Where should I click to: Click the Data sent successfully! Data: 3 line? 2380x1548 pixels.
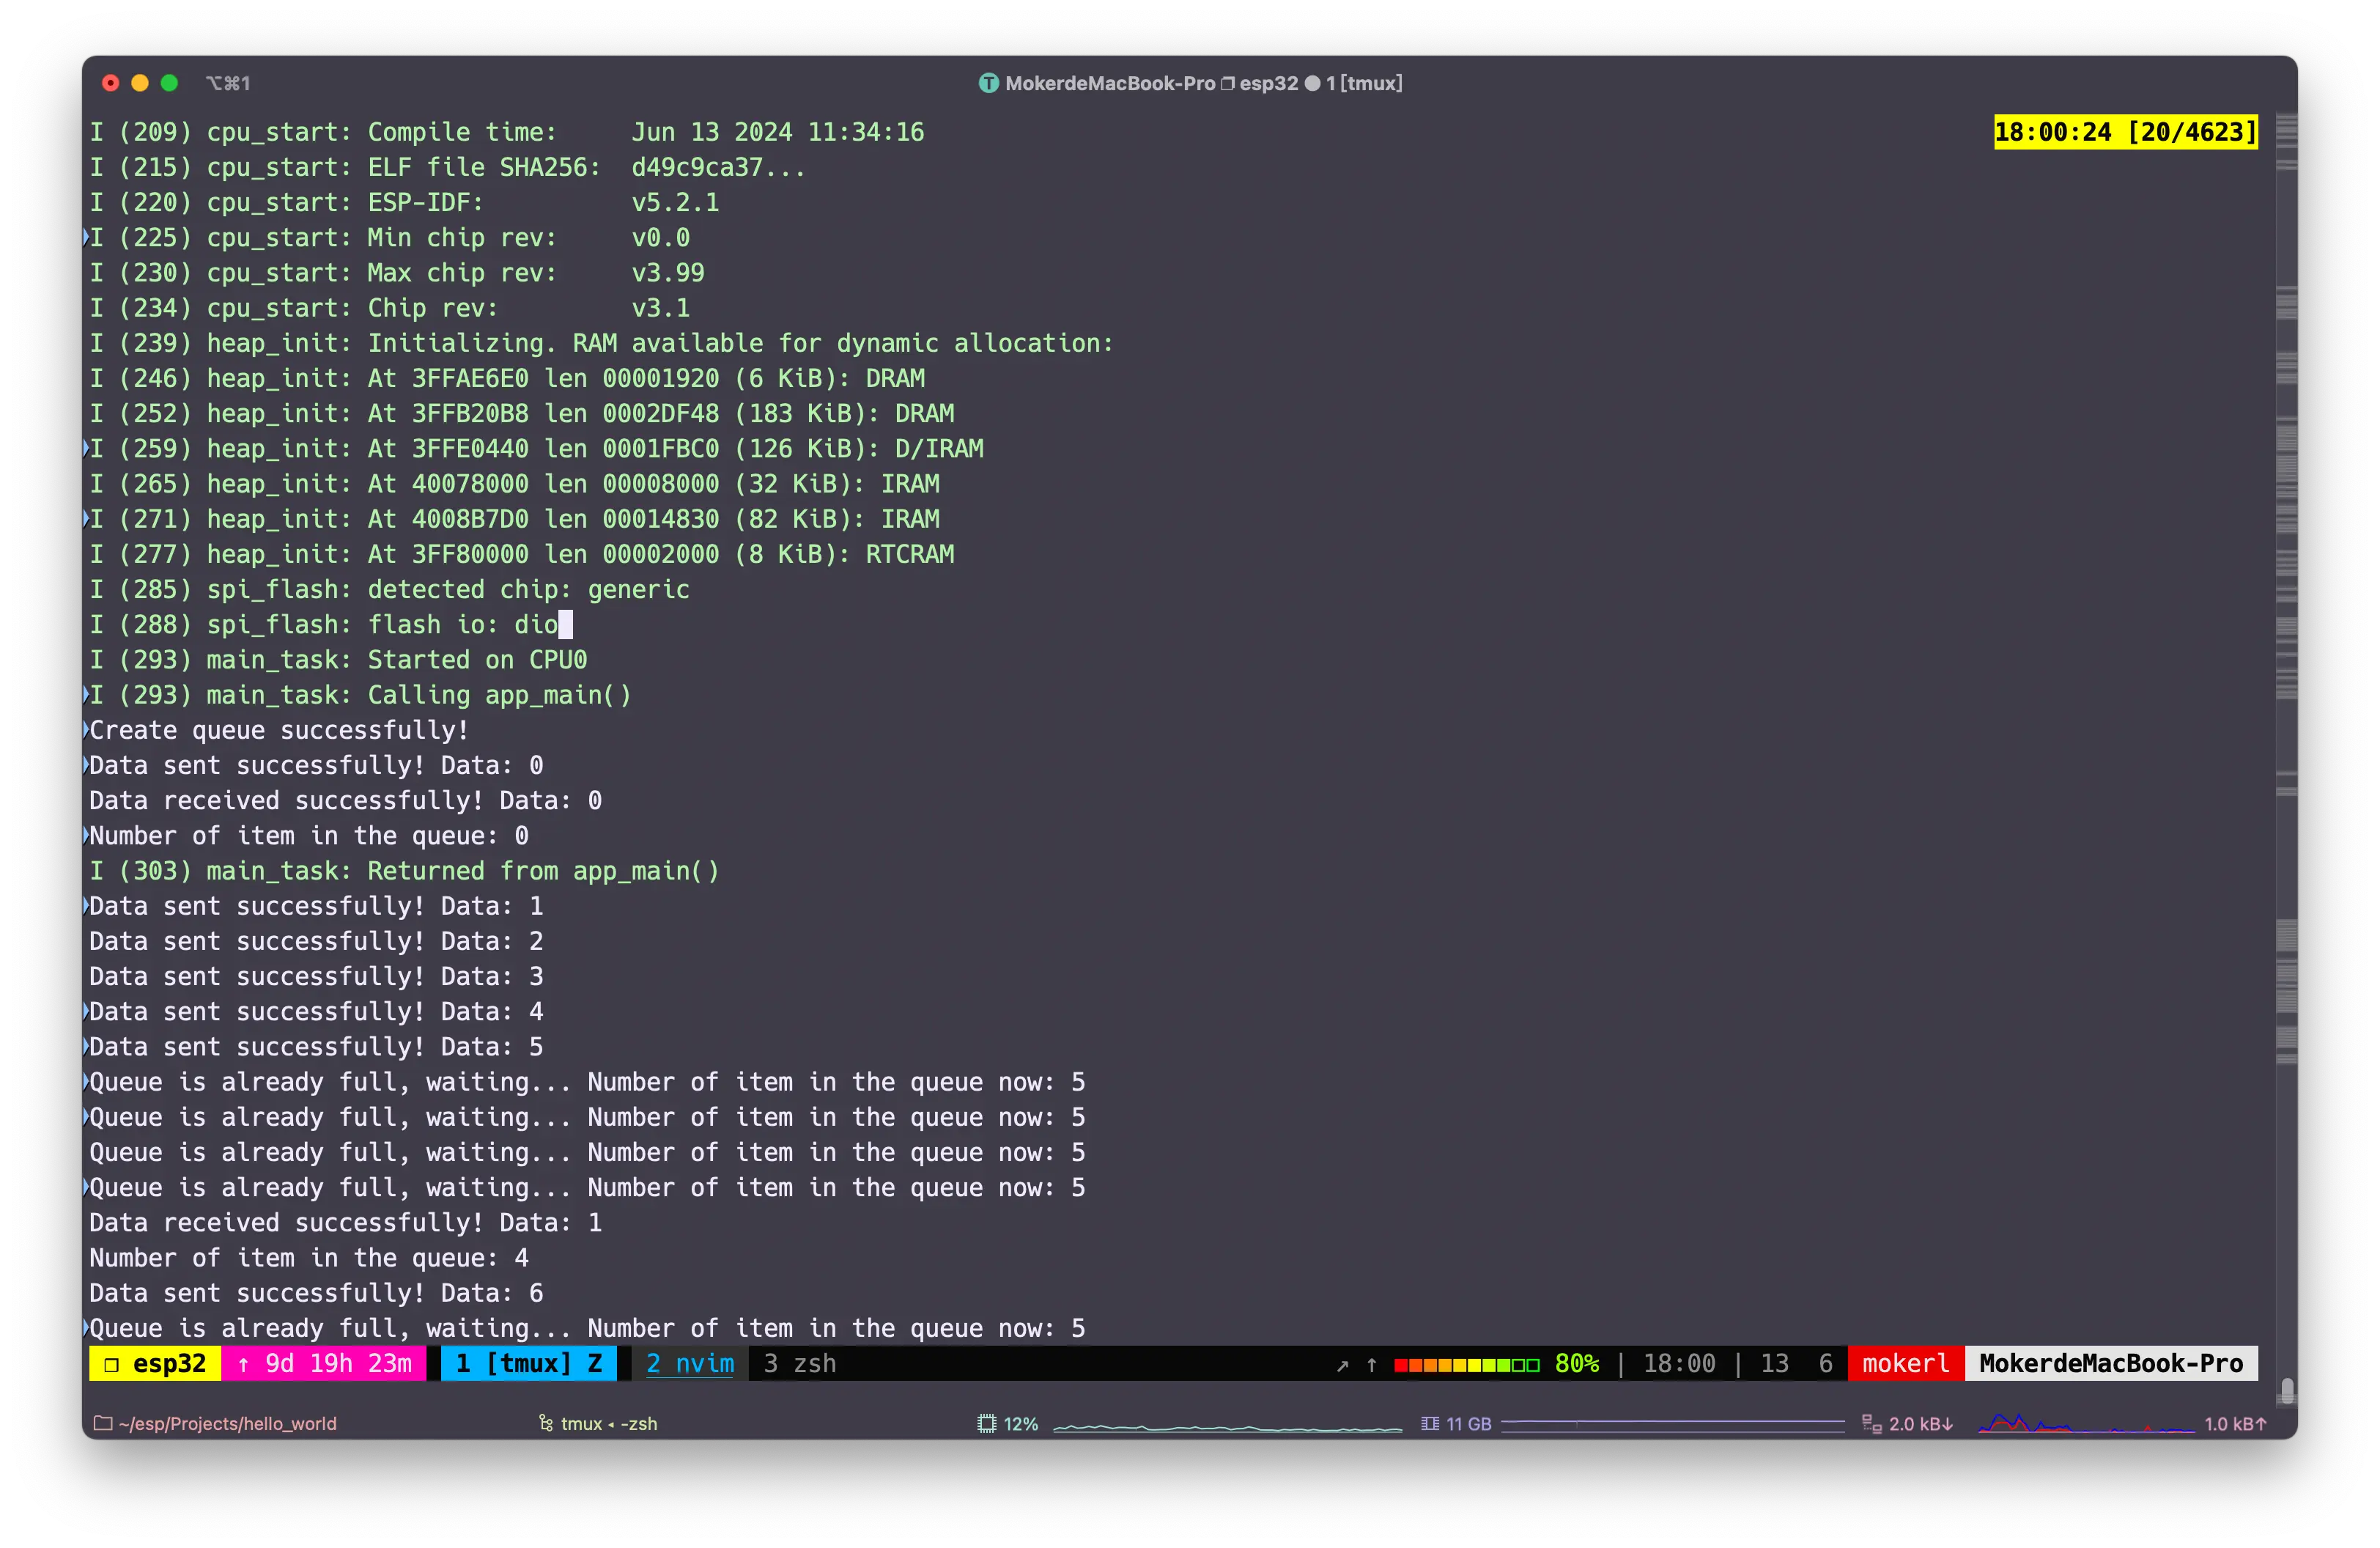[316, 976]
